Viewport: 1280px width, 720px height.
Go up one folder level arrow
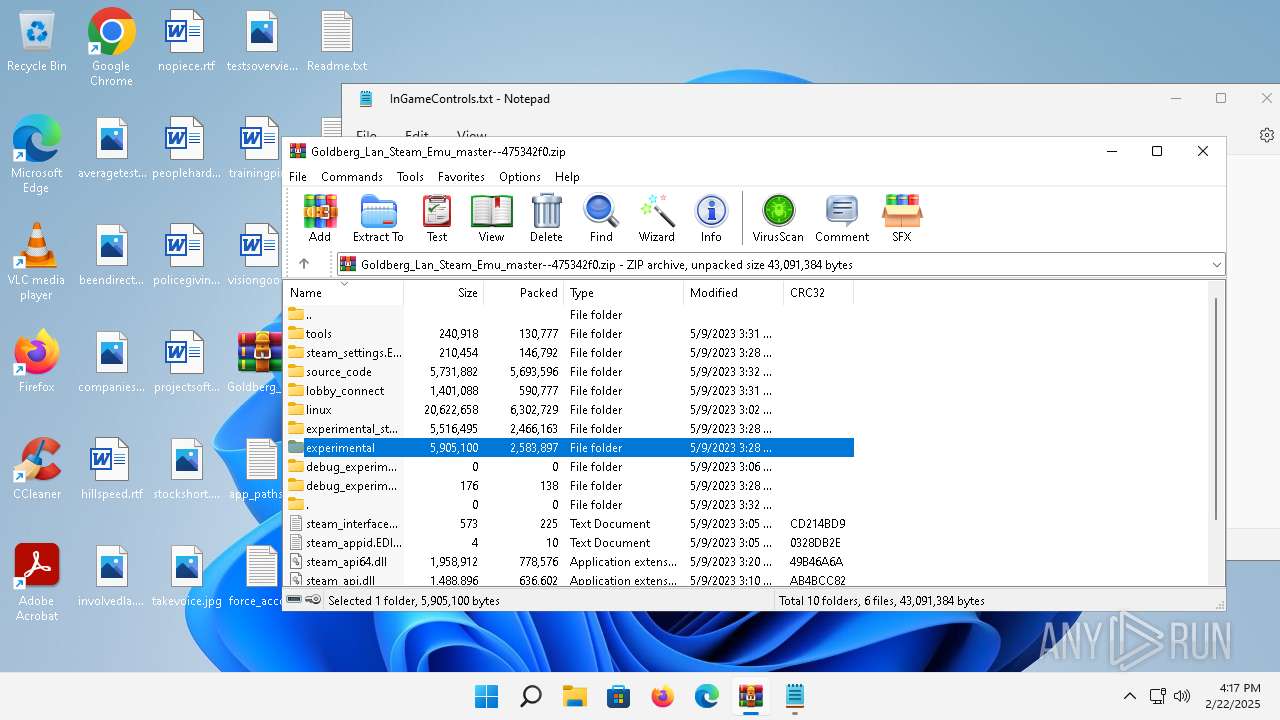304,264
